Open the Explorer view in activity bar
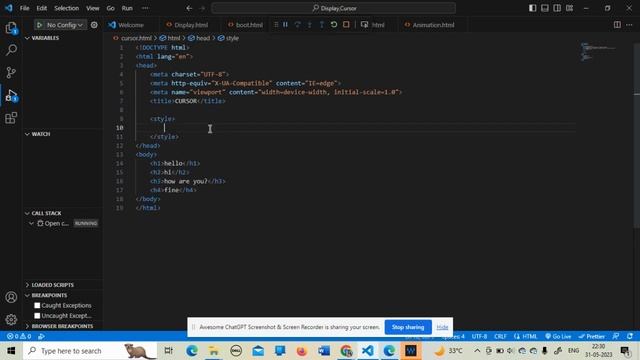 tap(11, 28)
